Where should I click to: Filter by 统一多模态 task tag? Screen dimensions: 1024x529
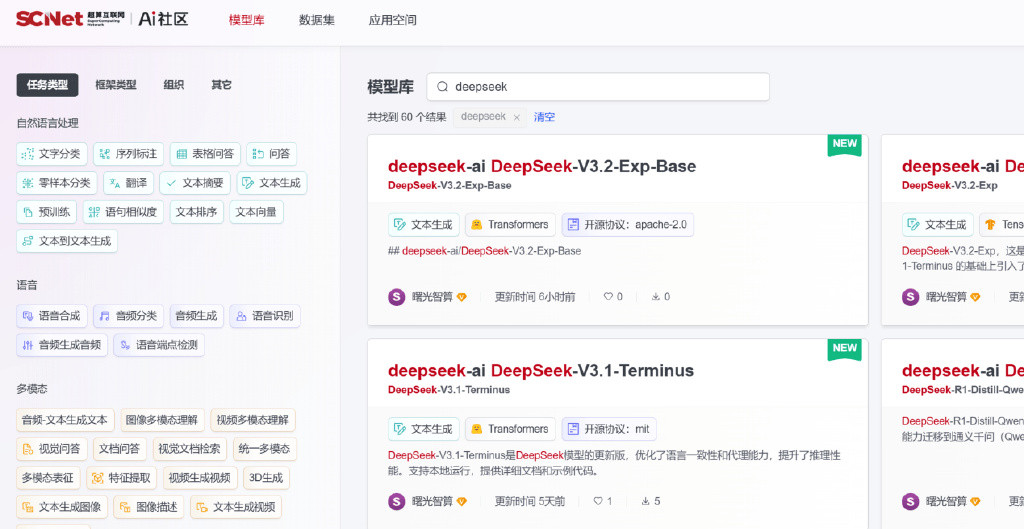click(264, 449)
